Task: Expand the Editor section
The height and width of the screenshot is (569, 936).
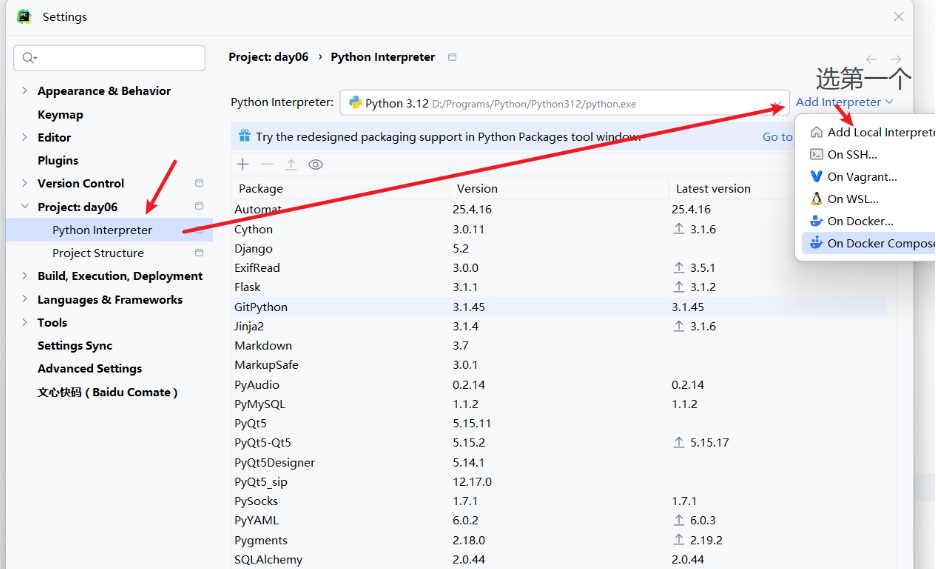Action: coord(24,137)
